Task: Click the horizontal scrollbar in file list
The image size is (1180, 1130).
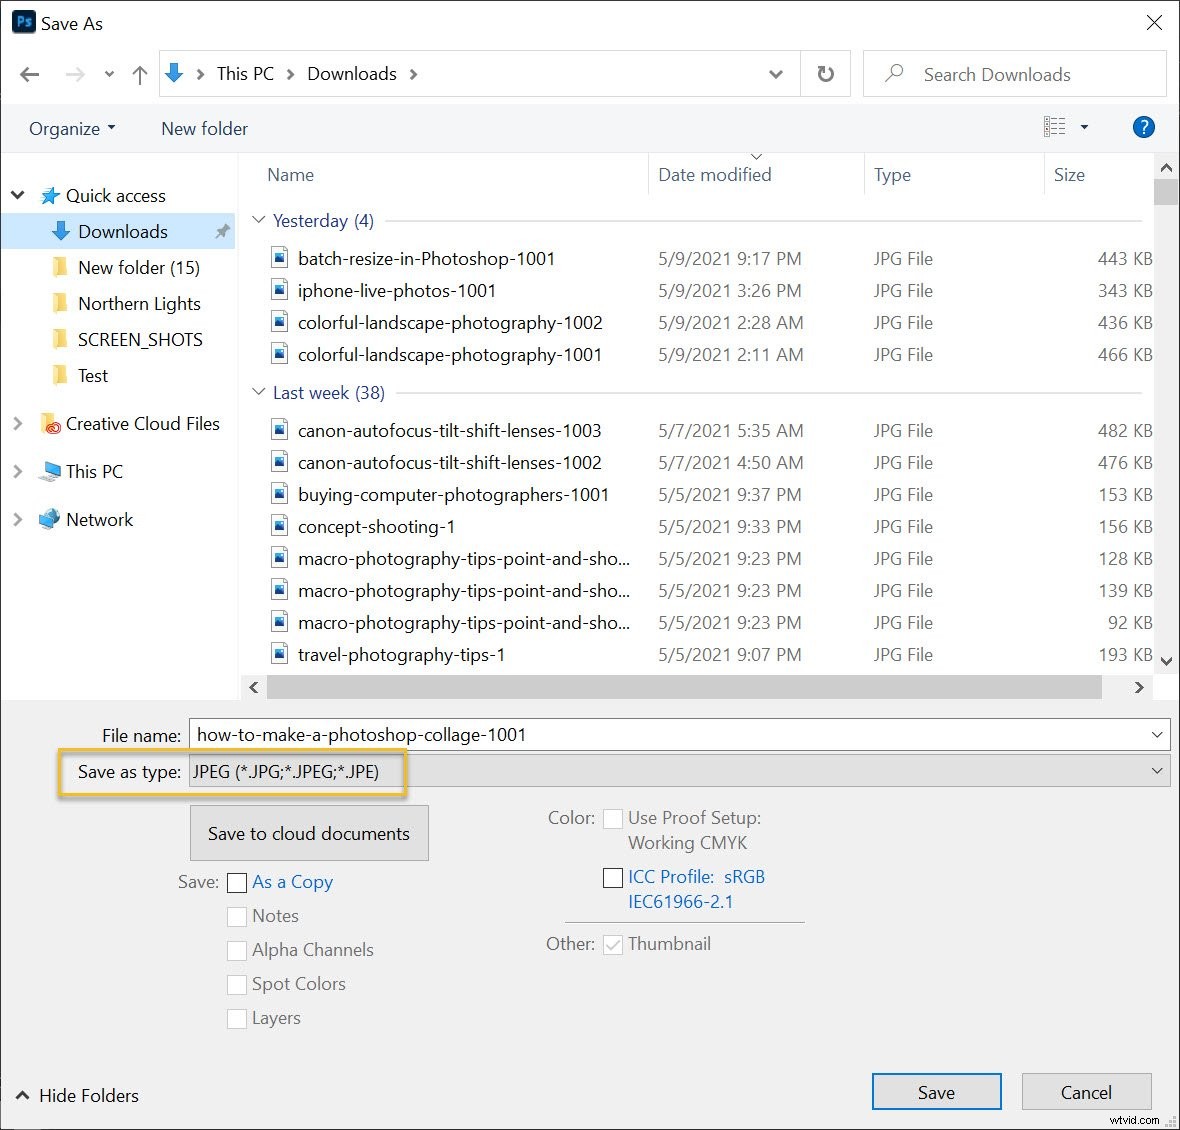Action: 684,687
